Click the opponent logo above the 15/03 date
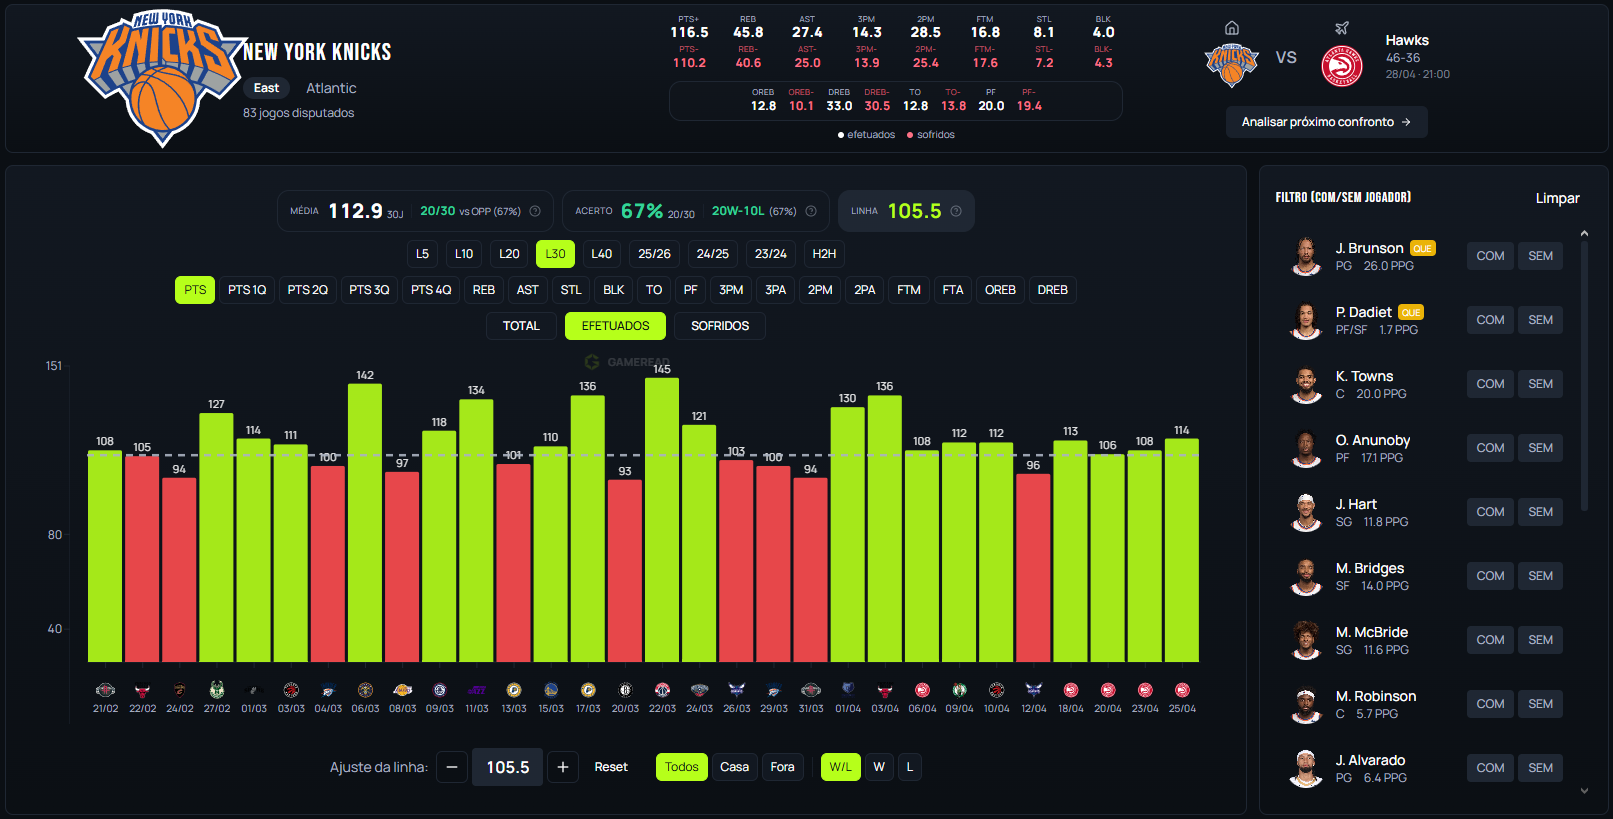 551,690
